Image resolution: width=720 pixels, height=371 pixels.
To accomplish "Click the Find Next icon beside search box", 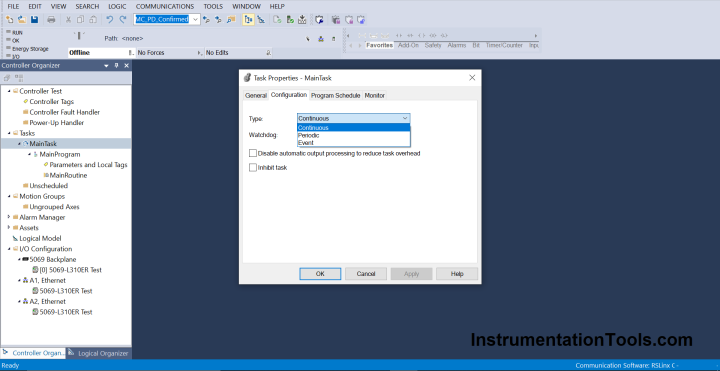I will pos(218,19).
